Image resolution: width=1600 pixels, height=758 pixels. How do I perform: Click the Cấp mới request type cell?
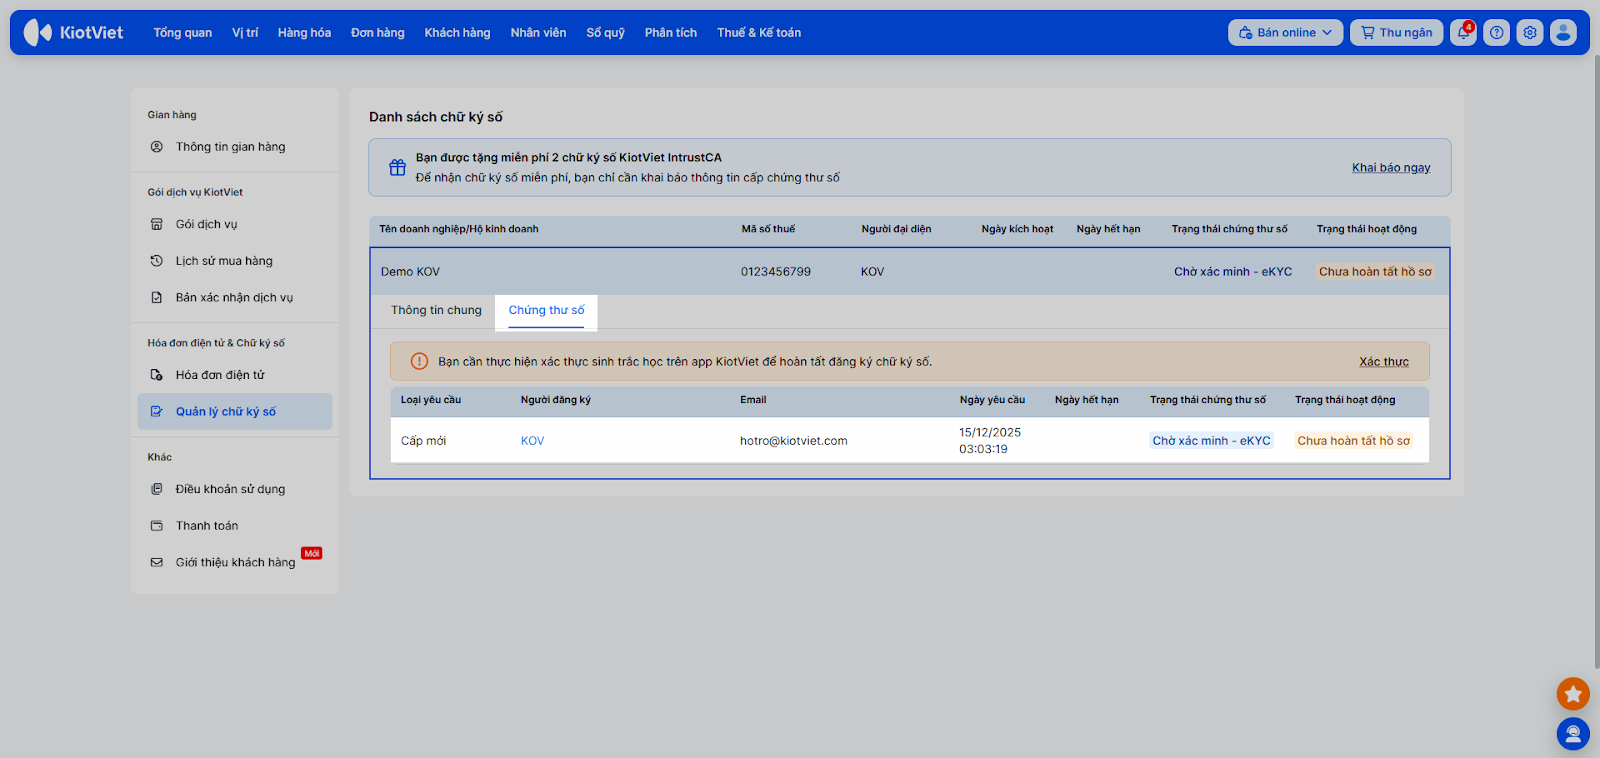click(x=423, y=441)
